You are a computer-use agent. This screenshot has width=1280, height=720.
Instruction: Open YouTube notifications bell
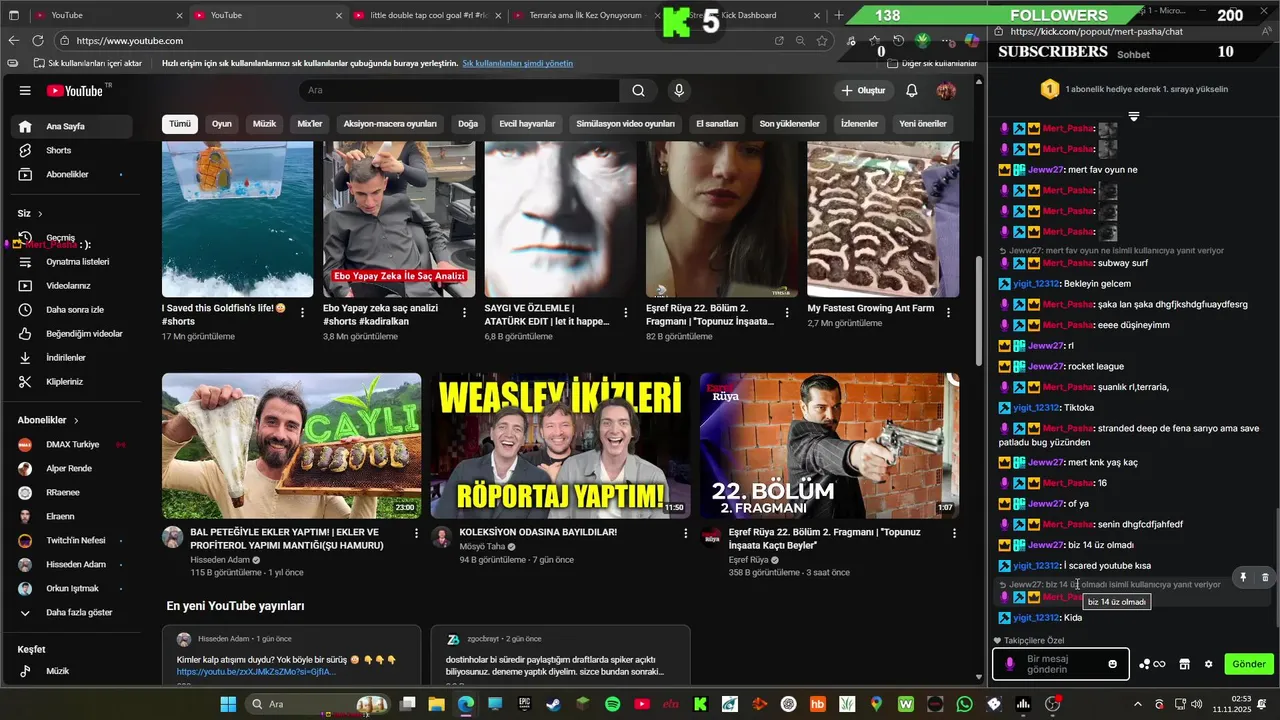pyautogui.click(x=912, y=91)
